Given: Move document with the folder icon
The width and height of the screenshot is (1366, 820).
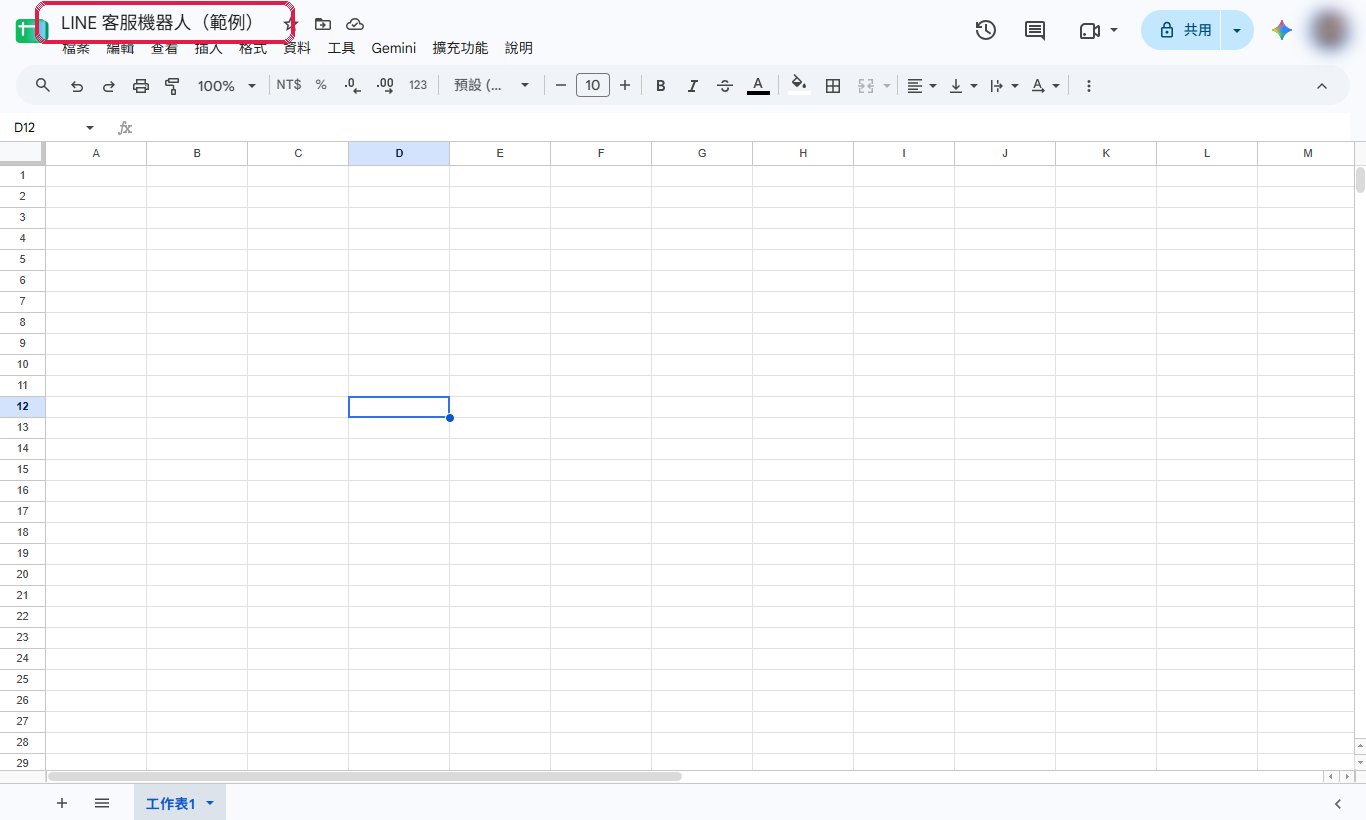Looking at the screenshot, I should pyautogui.click(x=322, y=24).
